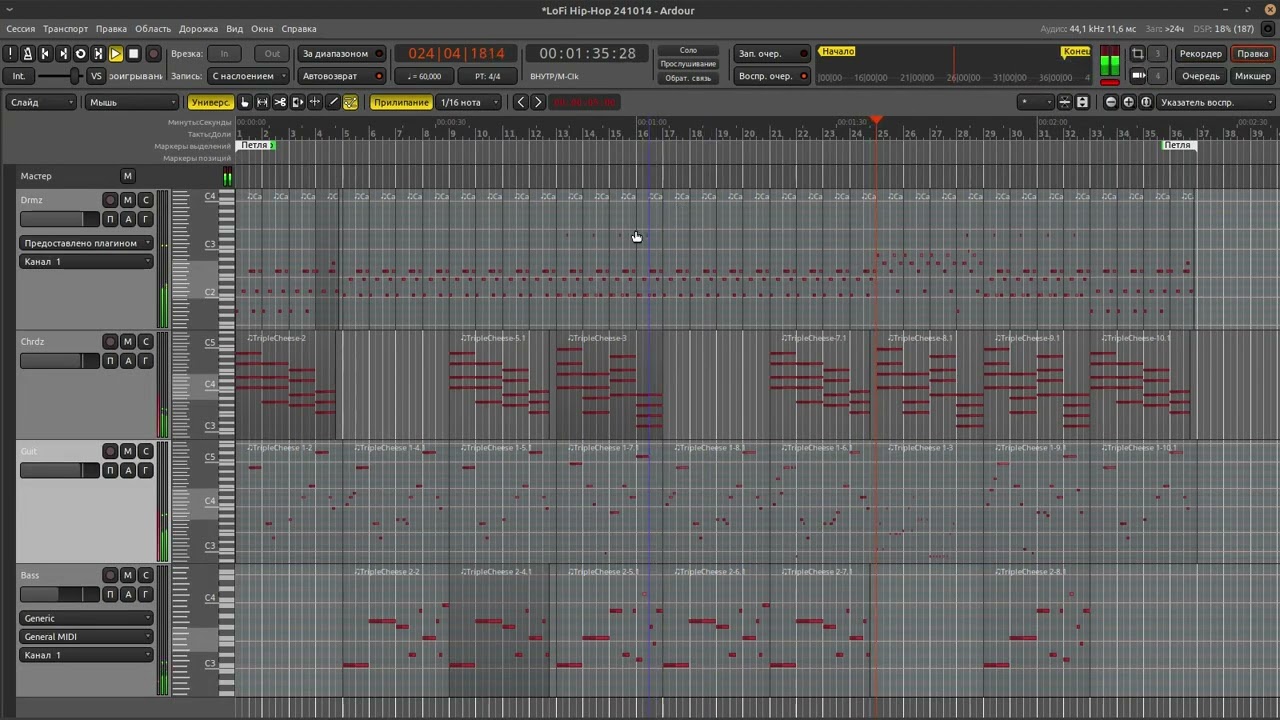
Task: Click the orange 024|04|1814 bars clock
Action: coord(457,54)
